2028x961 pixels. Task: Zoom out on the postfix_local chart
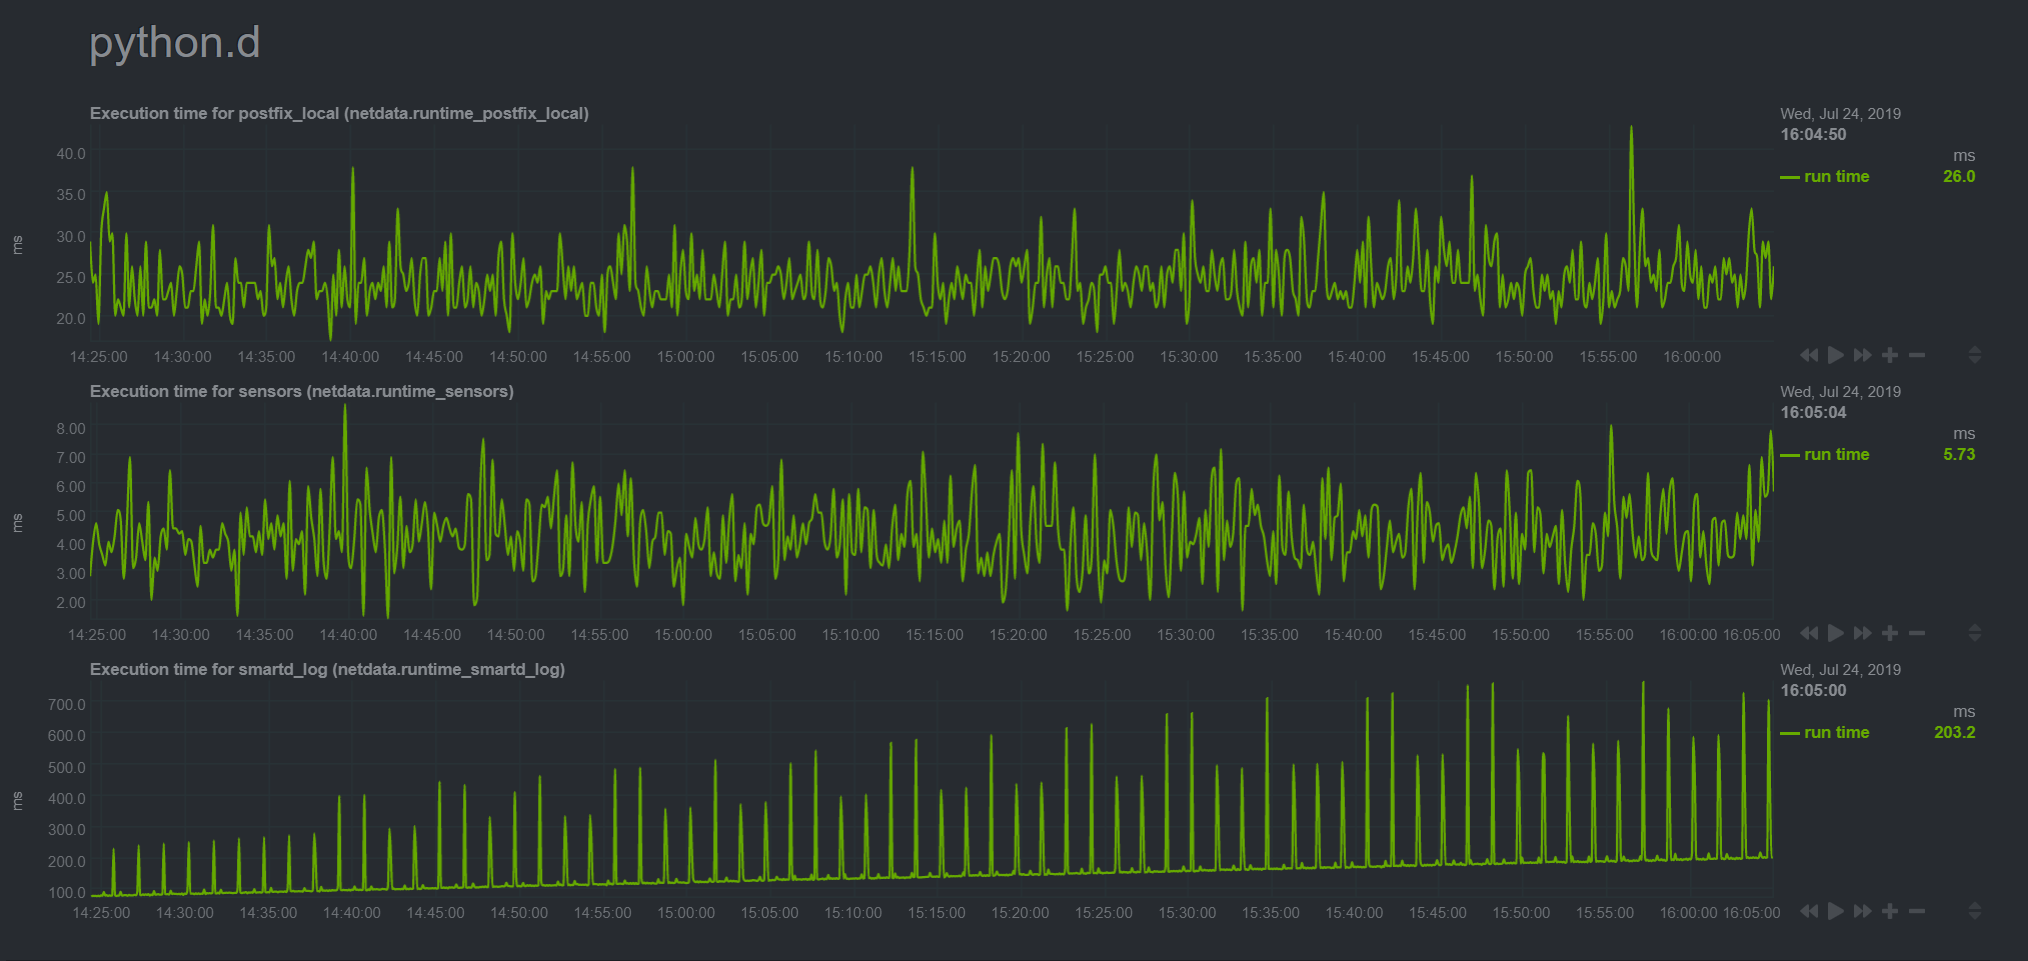click(1918, 355)
